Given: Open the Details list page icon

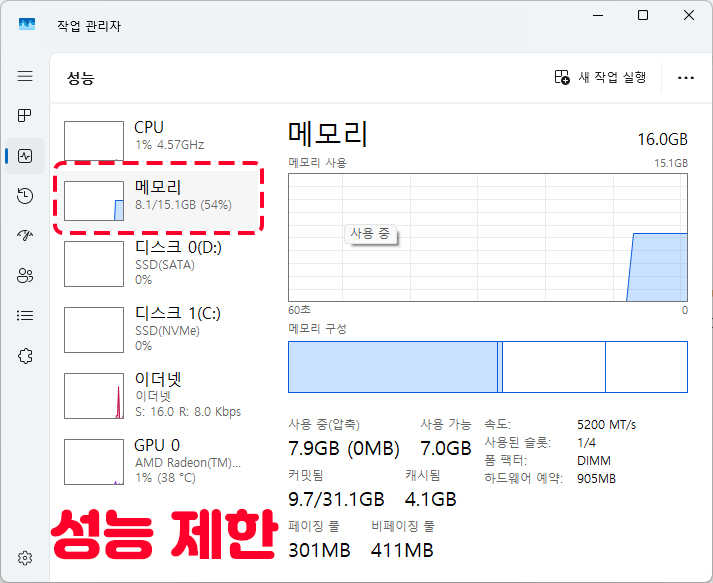Looking at the screenshot, I should click(25, 315).
